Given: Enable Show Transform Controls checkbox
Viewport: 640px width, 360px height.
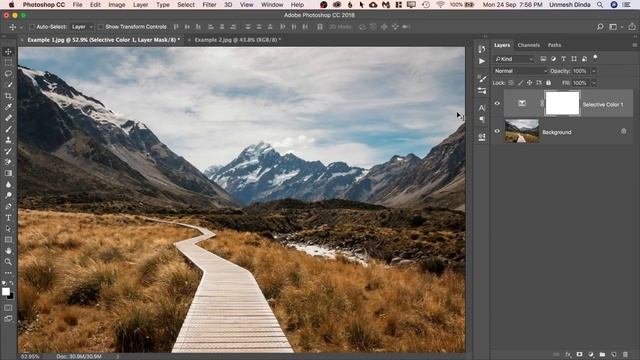Looking at the screenshot, I should [101, 27].
